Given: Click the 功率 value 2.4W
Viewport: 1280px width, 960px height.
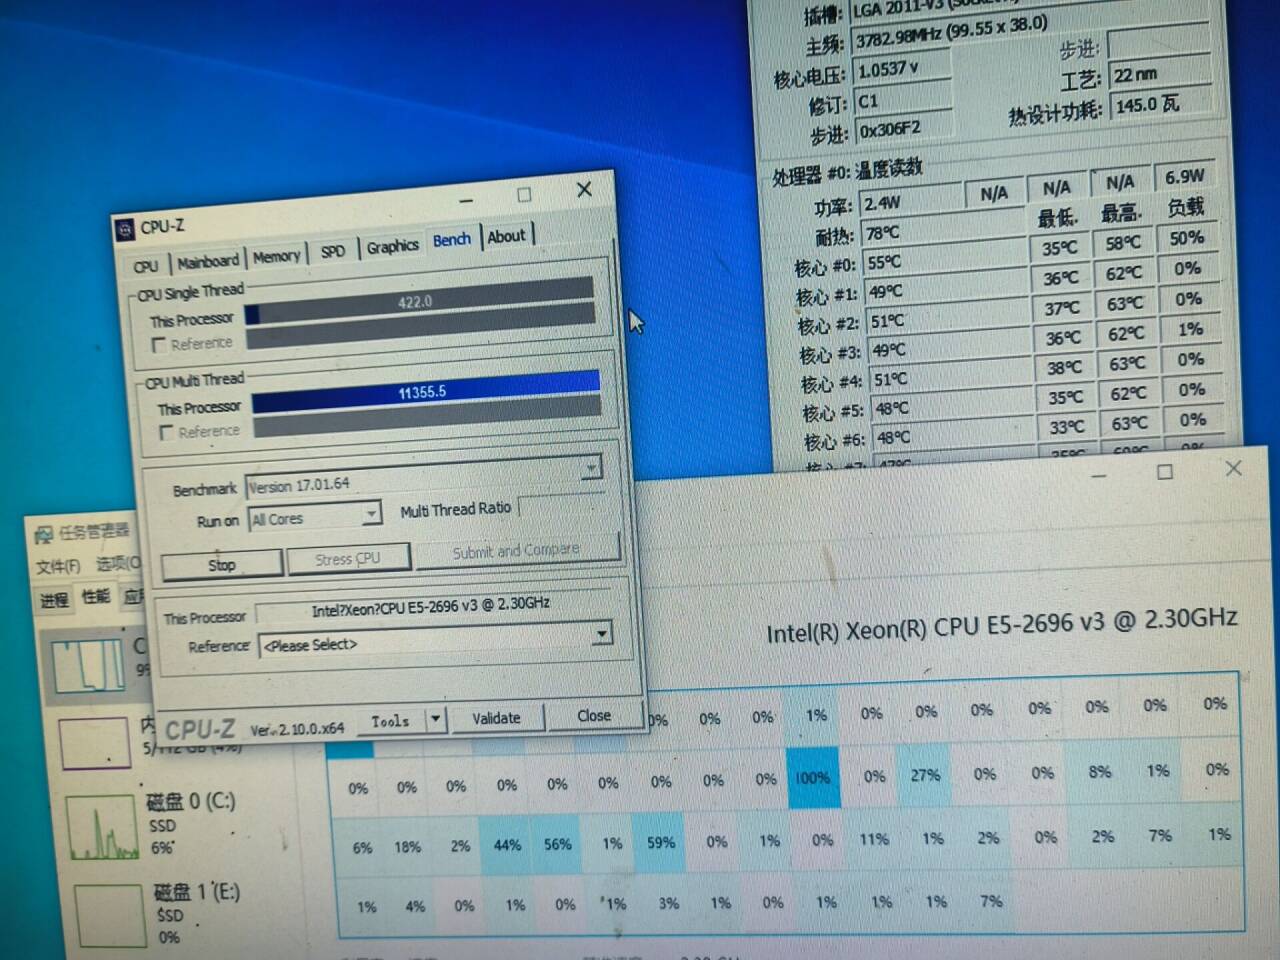Looking at the screenshot, I should (x=911, y=202).
